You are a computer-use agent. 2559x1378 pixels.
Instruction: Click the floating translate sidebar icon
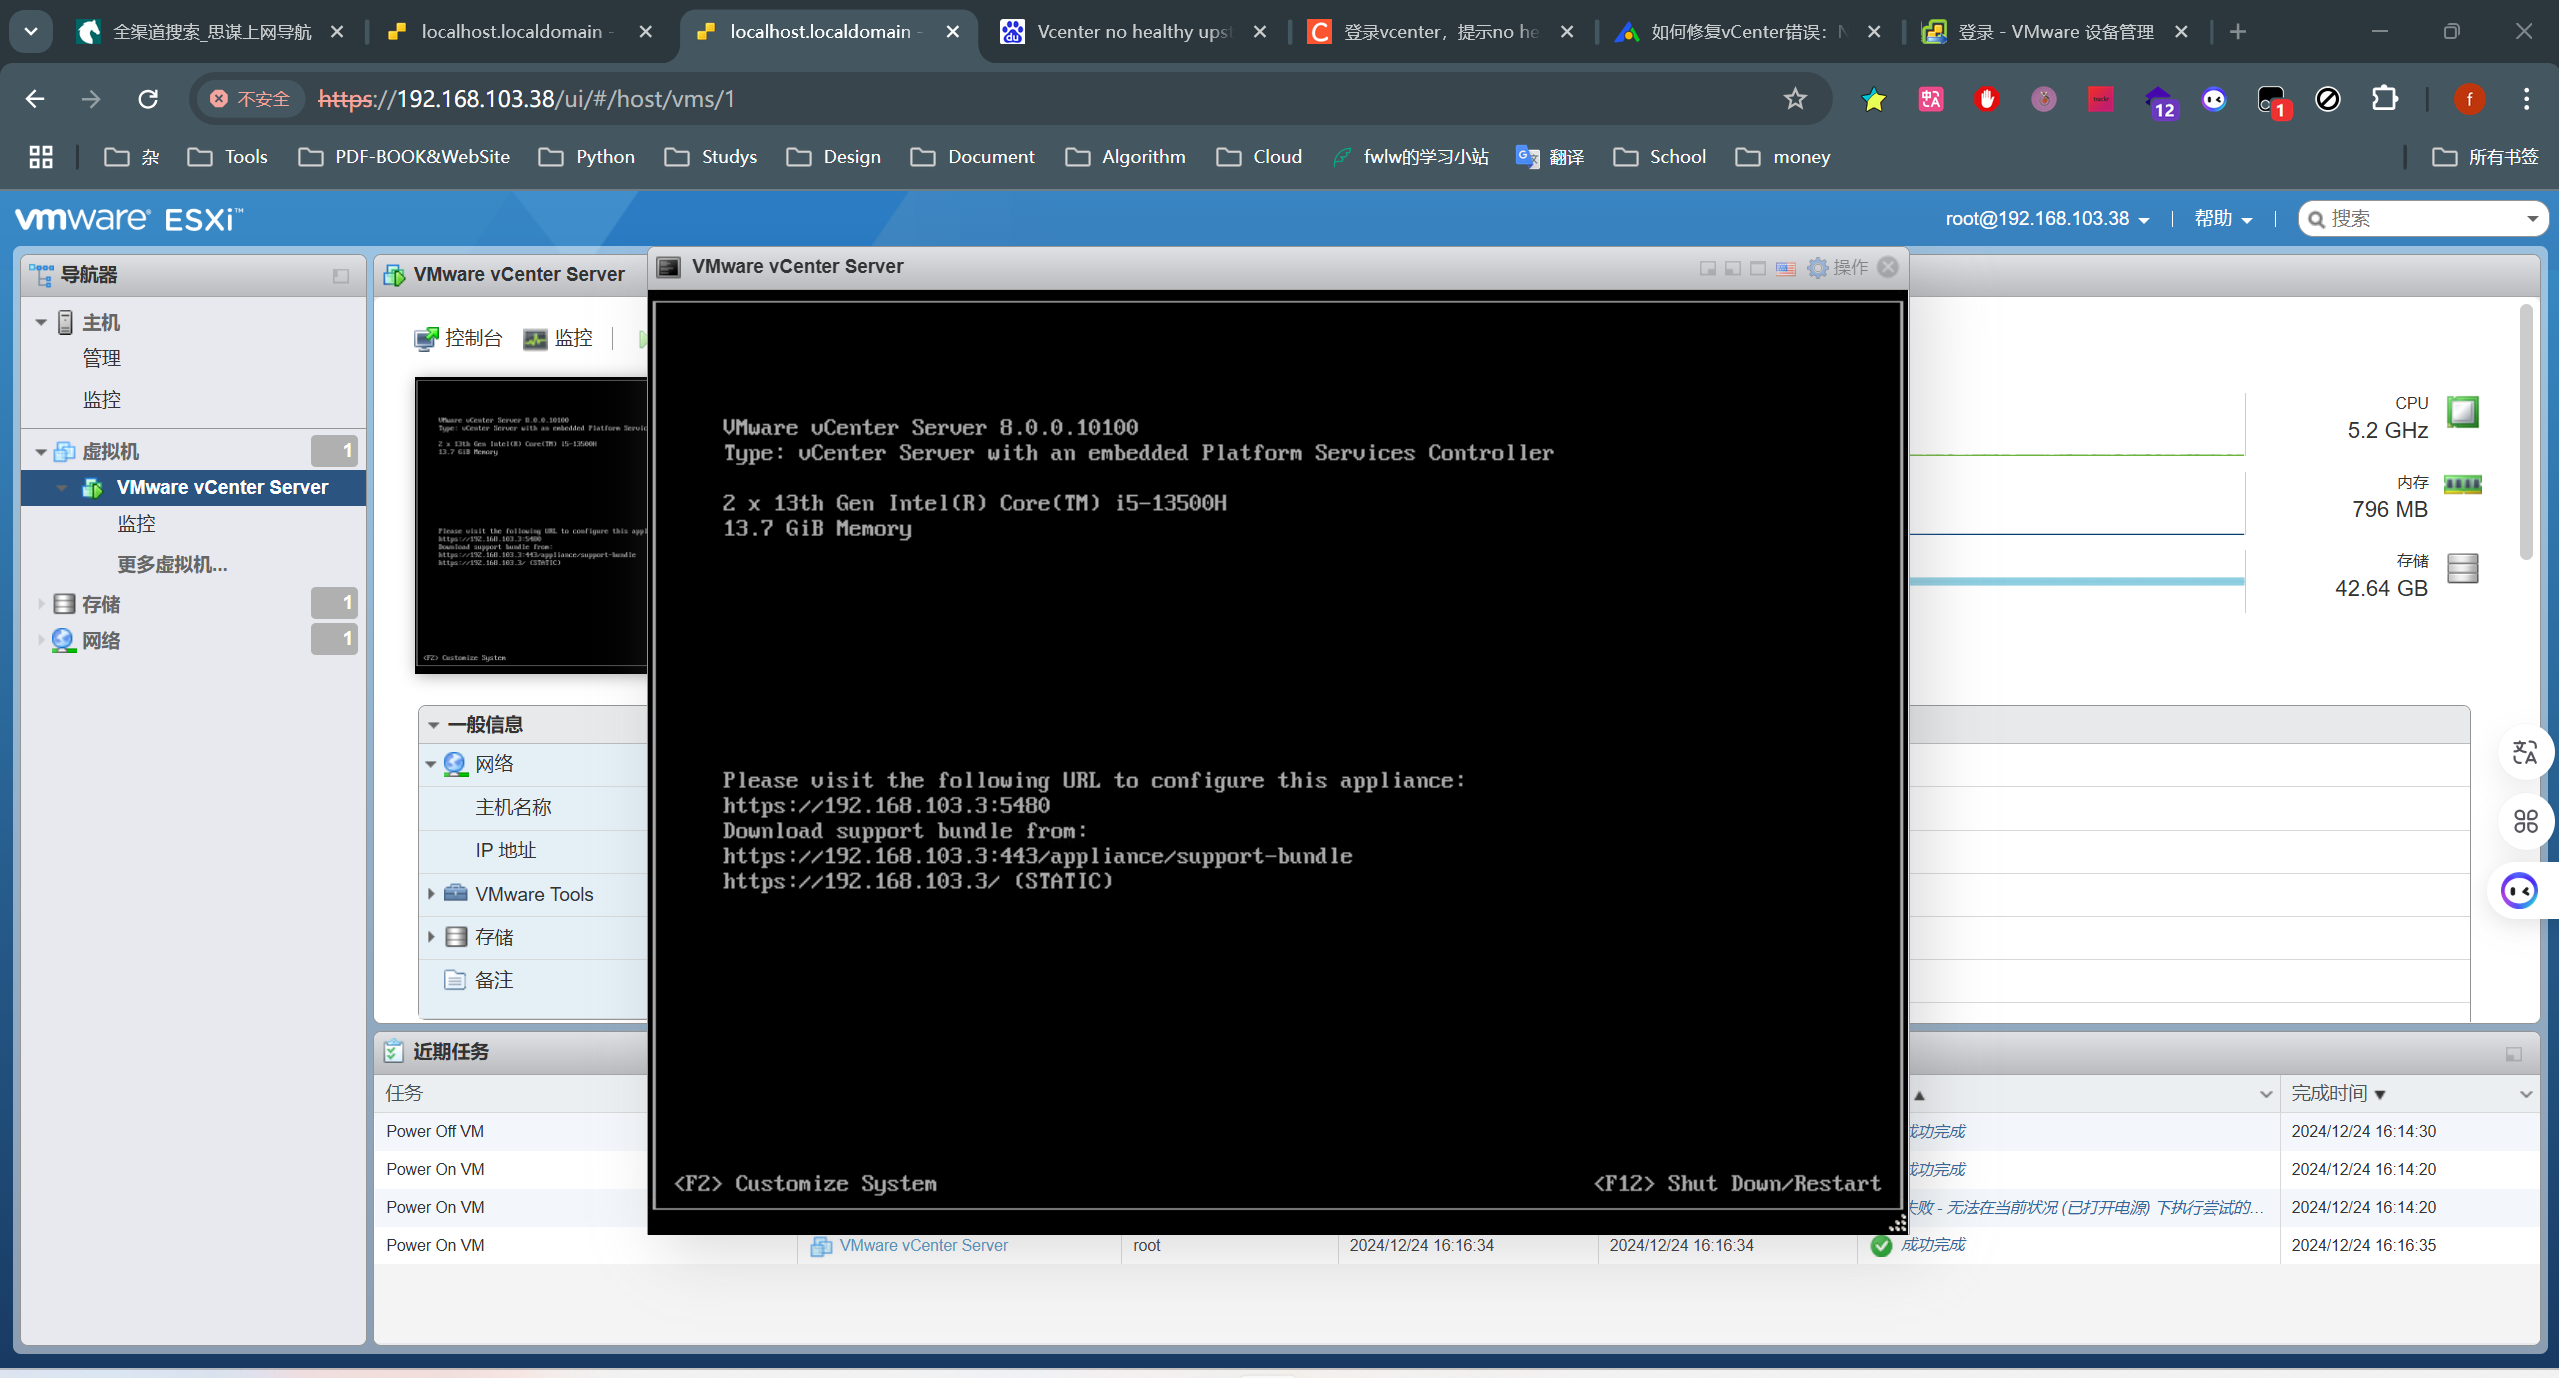pyautogui.click(x=2525, y=752)
